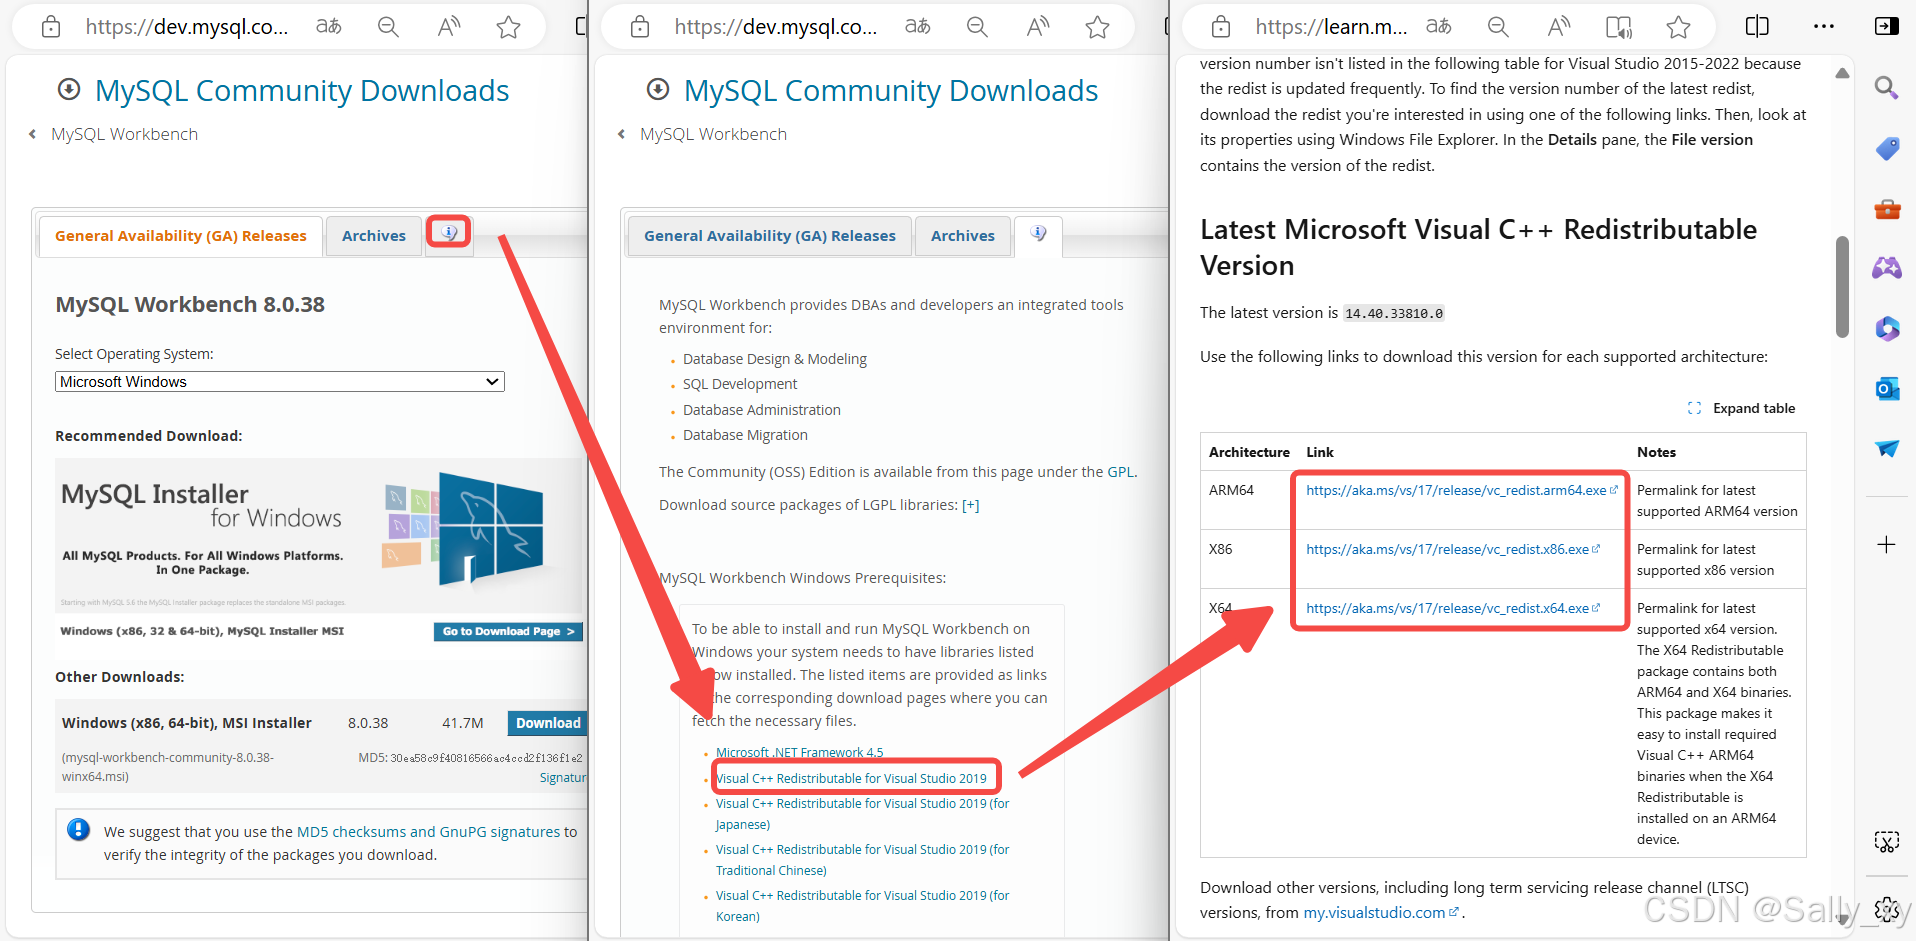Open Visual C++ Redistributable 2019 Japanese link
Image resolution: width=1916 pixels, height=941 pixels.
[x=862, y=814]
